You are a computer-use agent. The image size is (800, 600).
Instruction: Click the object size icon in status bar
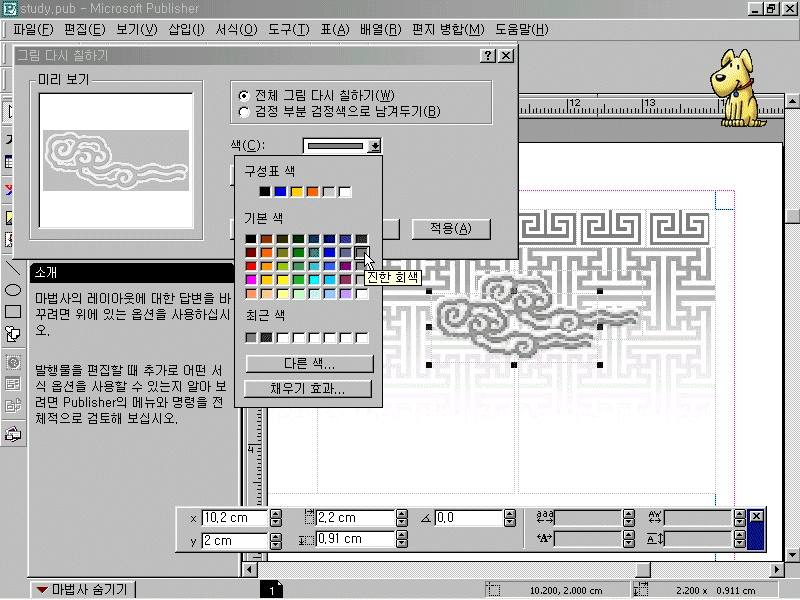tap(641, 590)
